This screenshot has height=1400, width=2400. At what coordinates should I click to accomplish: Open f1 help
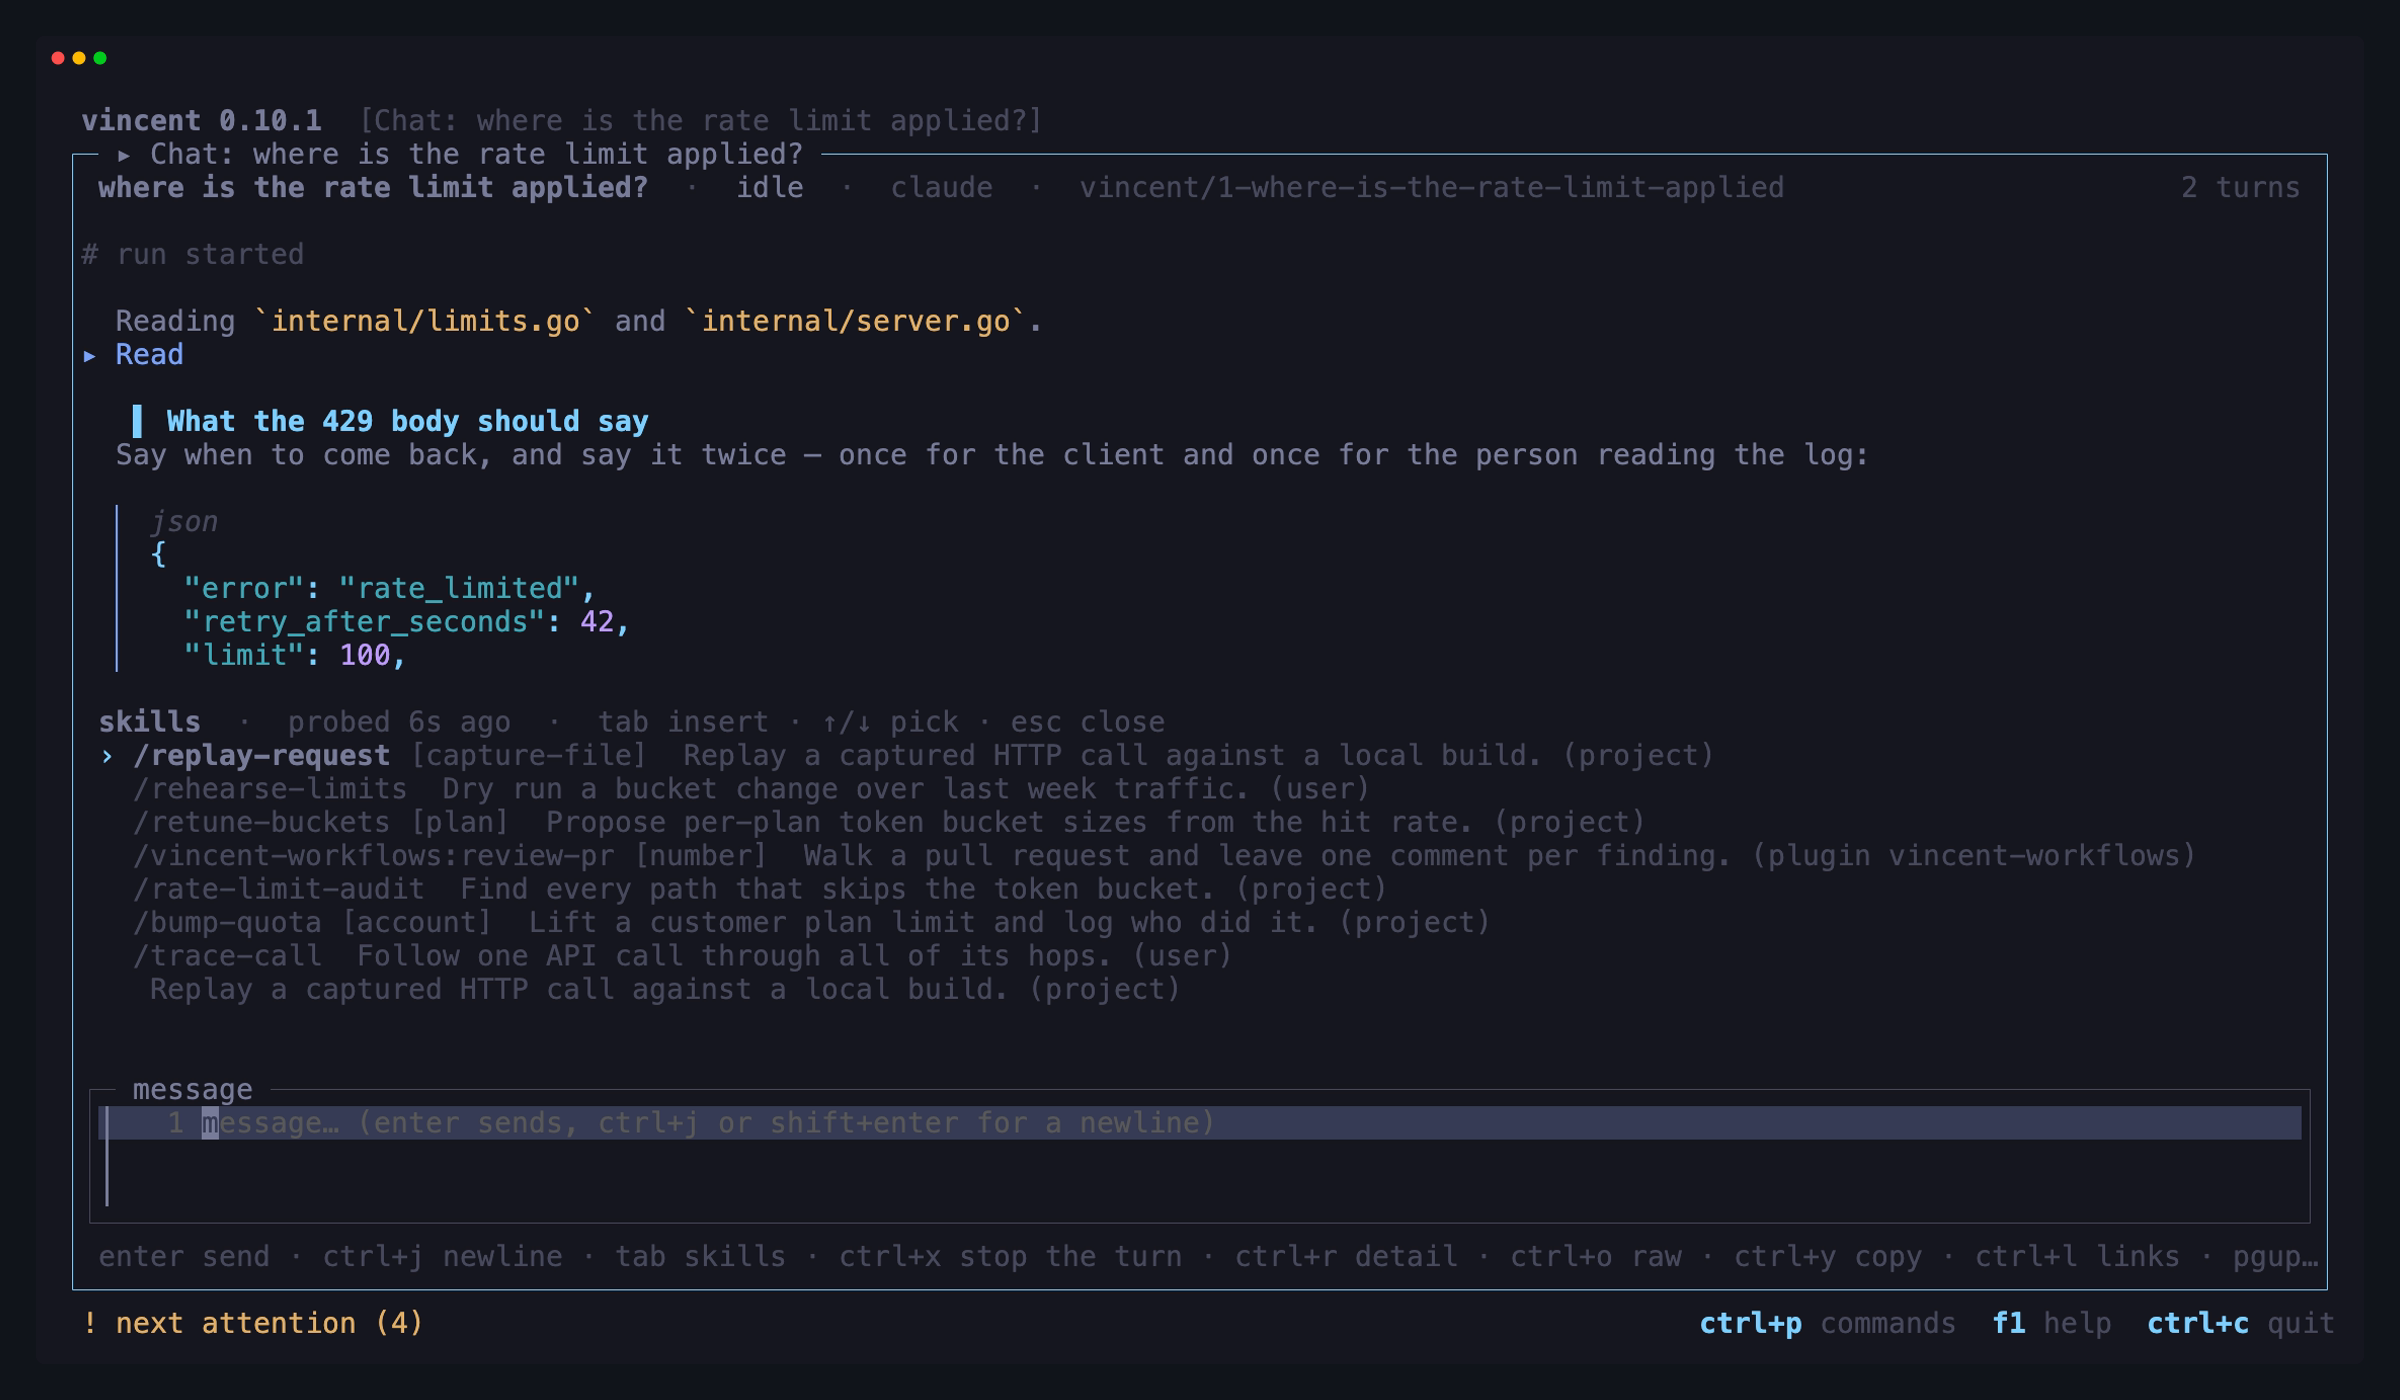click(2051, 1323)
